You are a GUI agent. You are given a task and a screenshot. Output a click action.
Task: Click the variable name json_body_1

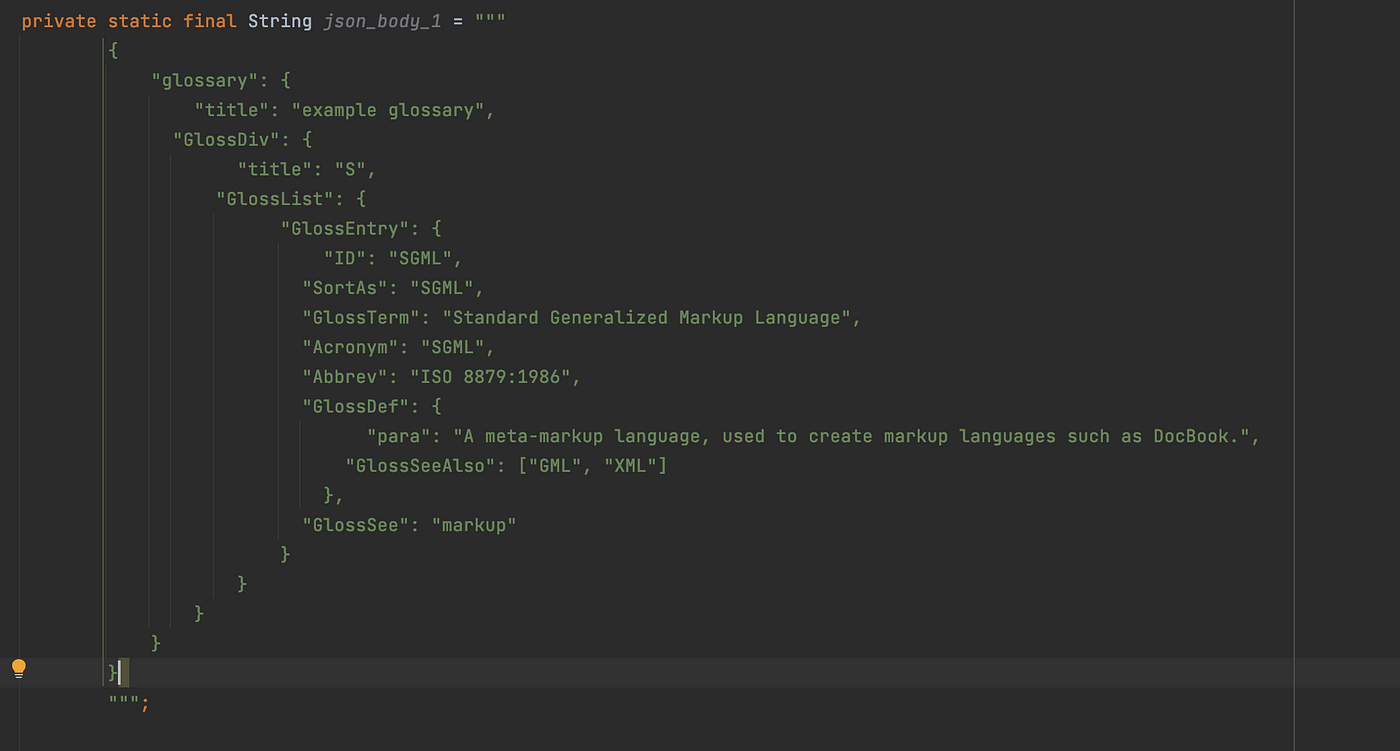382,21
